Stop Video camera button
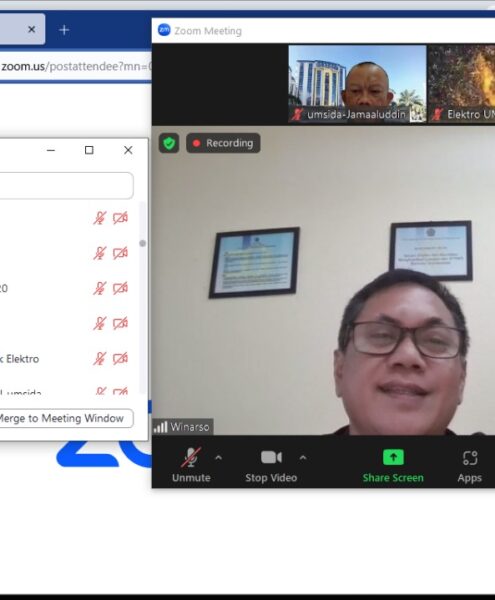 tap(271, 465)
